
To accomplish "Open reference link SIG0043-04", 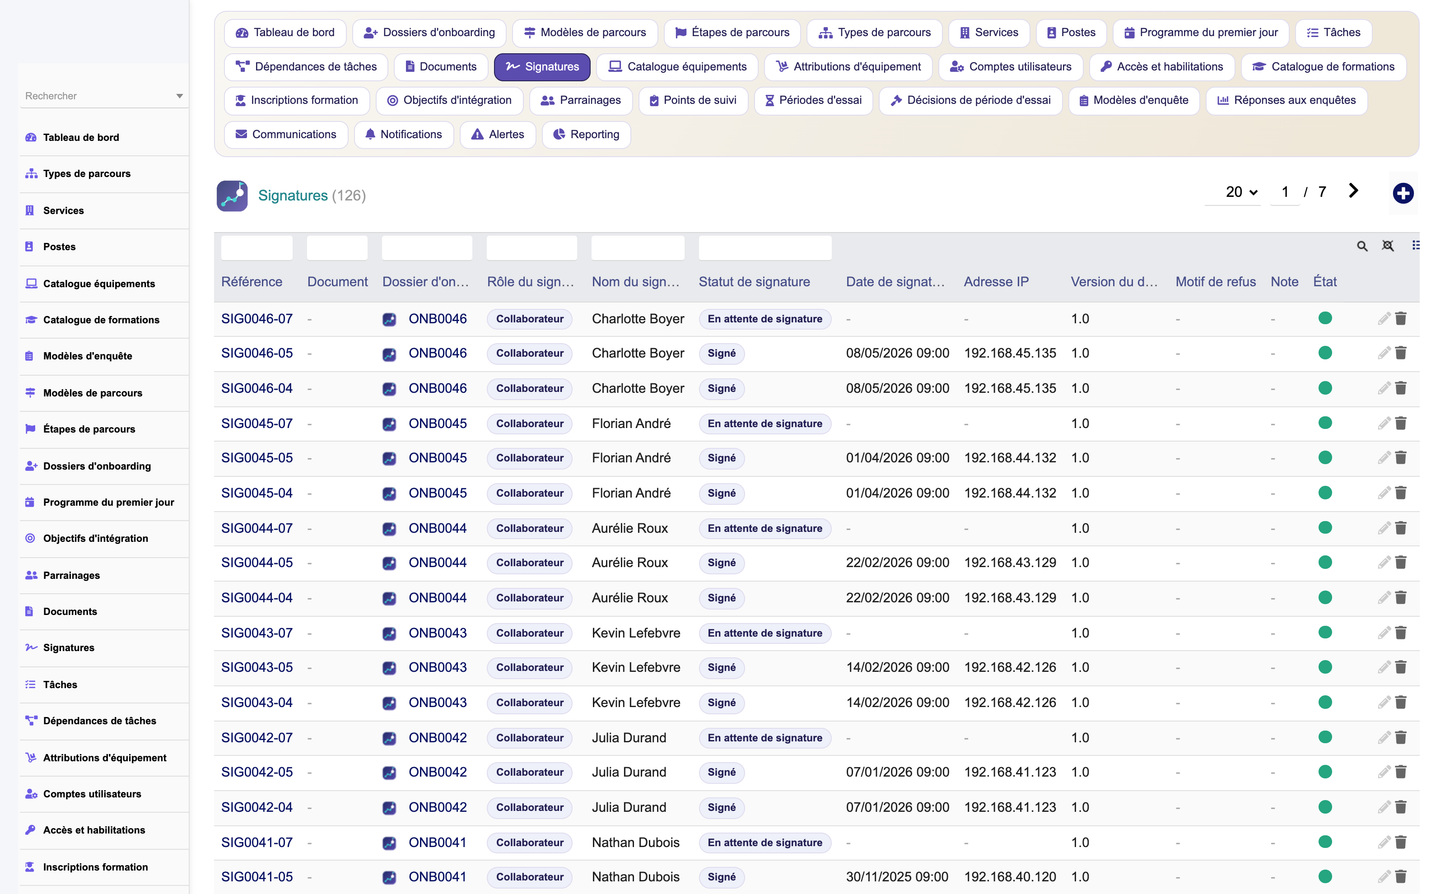I will click(257, 702).
